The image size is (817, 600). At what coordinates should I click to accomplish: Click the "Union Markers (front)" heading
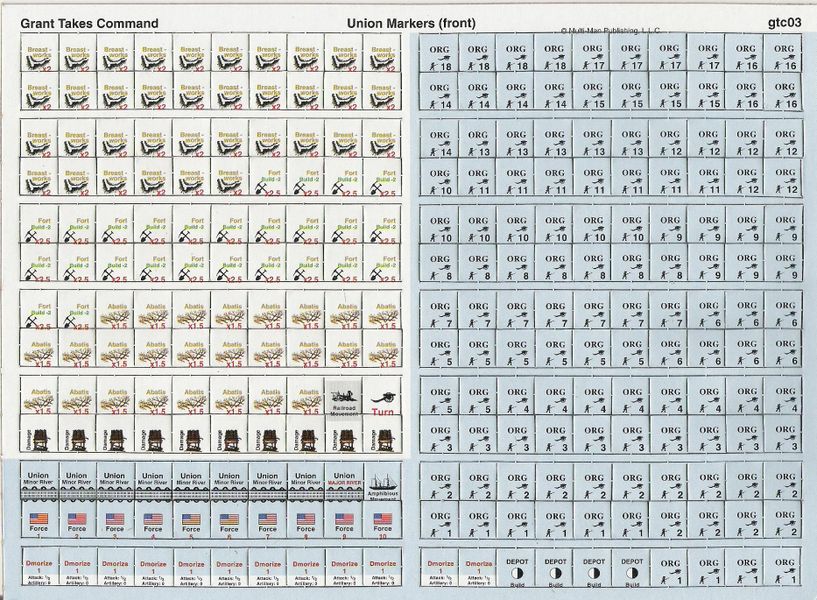(411, 23)
